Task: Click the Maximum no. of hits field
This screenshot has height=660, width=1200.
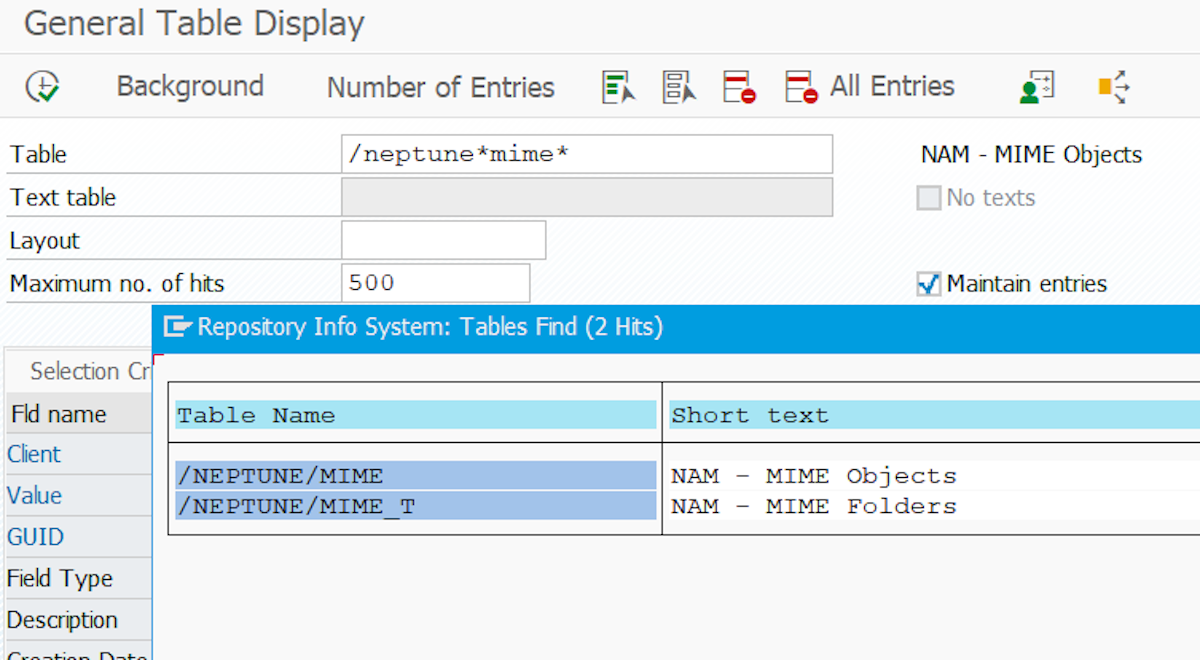Action: click(x=435, y=284)
